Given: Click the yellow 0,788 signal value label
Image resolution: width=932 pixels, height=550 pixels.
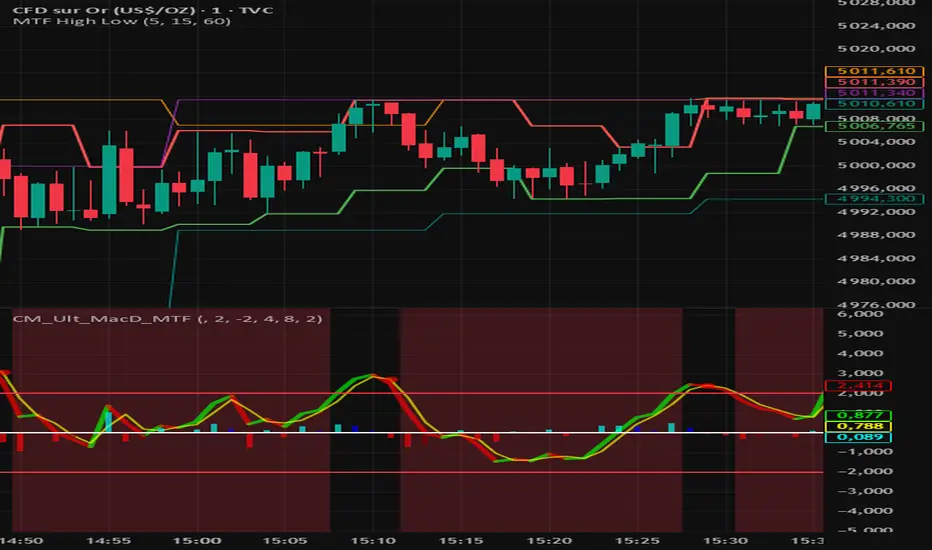Looking at the screenshot, I should click(x=858, y=426).
